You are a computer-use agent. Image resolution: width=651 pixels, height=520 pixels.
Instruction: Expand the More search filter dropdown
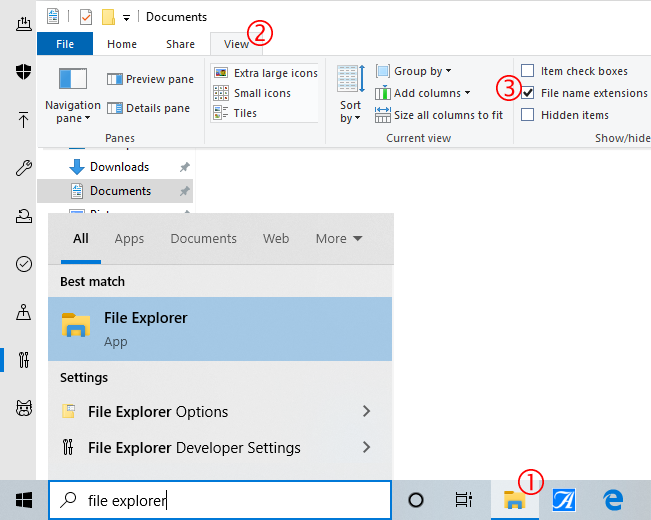339,239
